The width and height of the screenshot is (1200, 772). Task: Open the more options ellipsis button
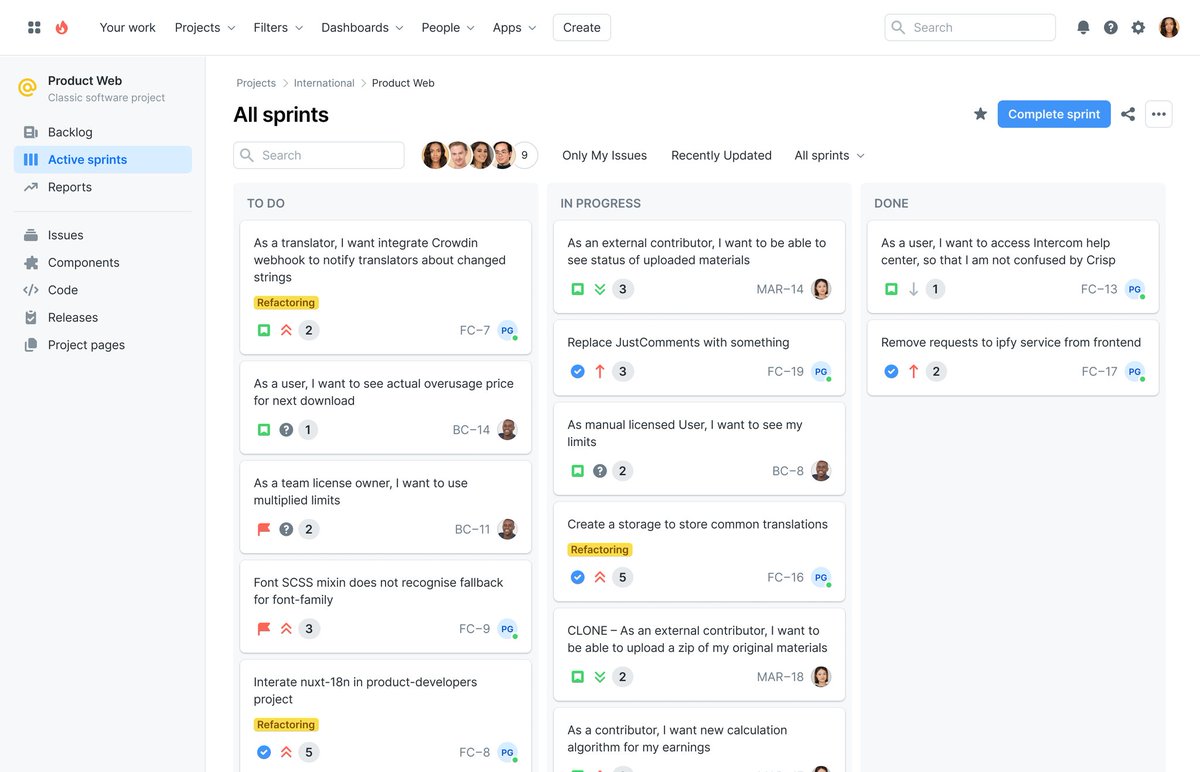[x=1159, y=114]
